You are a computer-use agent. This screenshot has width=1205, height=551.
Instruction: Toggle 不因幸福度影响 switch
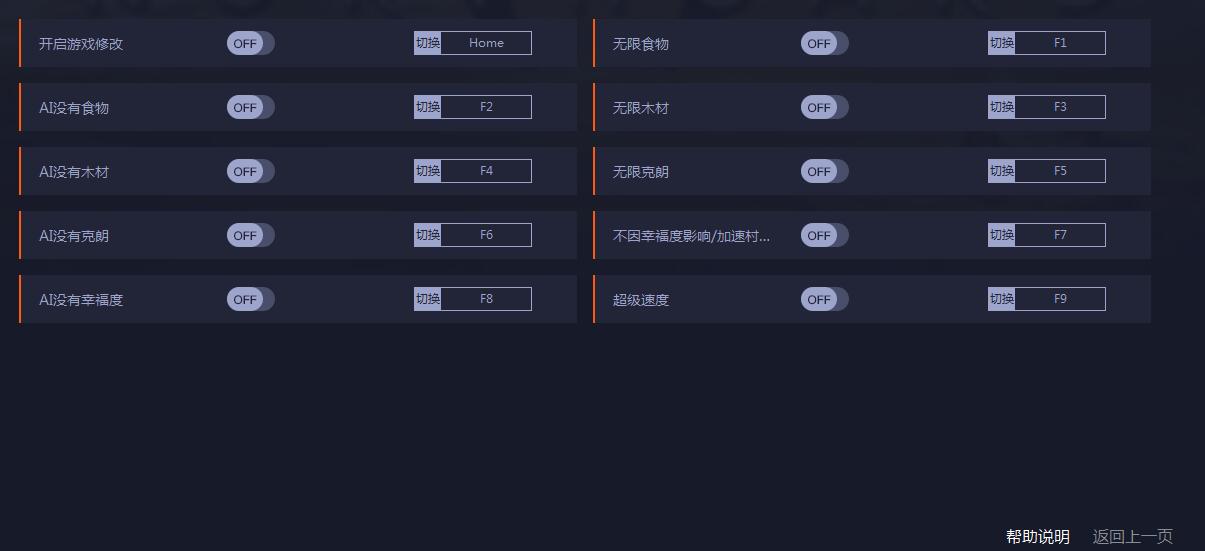point(824,235)
